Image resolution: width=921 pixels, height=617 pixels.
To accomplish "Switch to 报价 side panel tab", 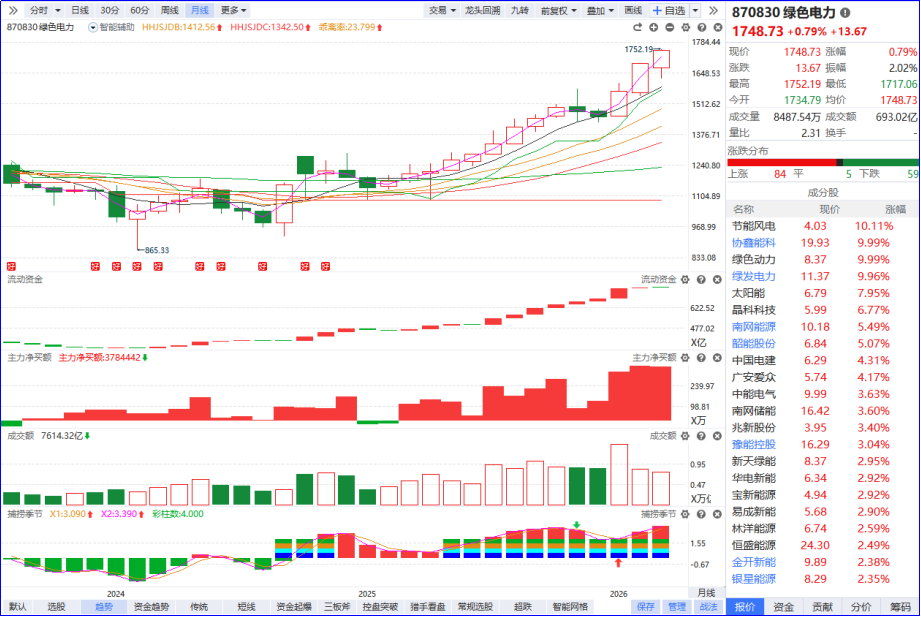I will (745, 607).
